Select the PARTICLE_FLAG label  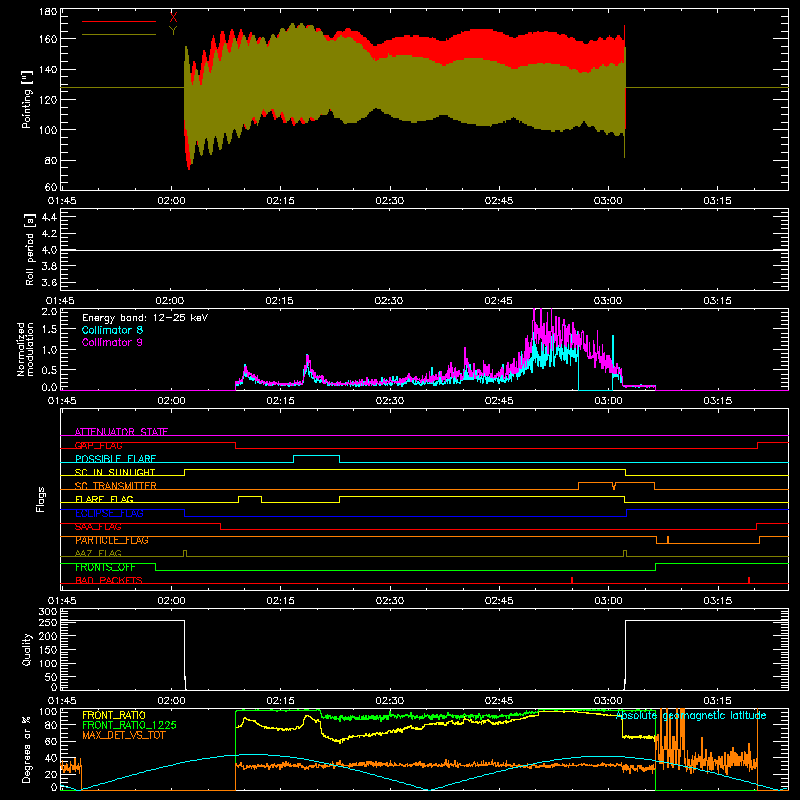(112, 540)
